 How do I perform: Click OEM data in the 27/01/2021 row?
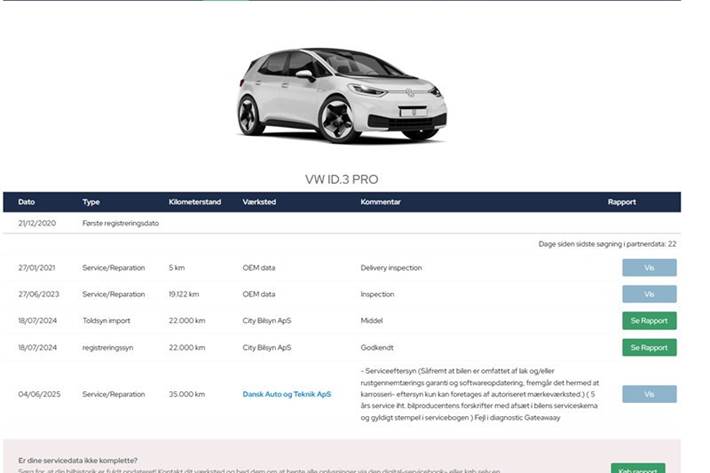click(x=259, y=268)
